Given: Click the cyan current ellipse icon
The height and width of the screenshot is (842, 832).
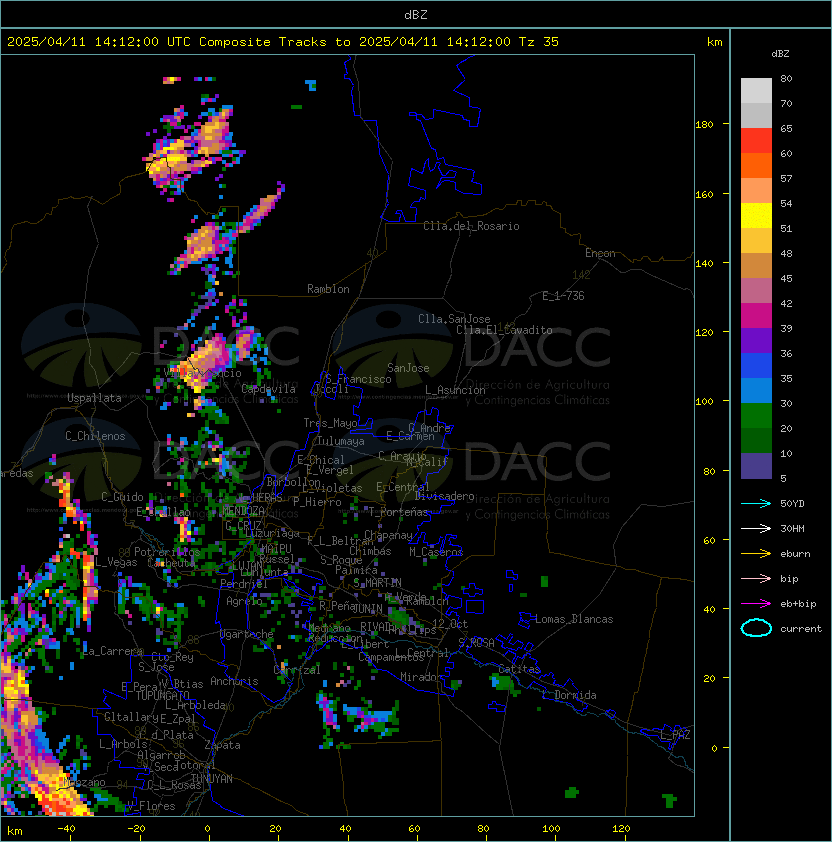Looking at the screenshot, I should (x=756, y=628).
